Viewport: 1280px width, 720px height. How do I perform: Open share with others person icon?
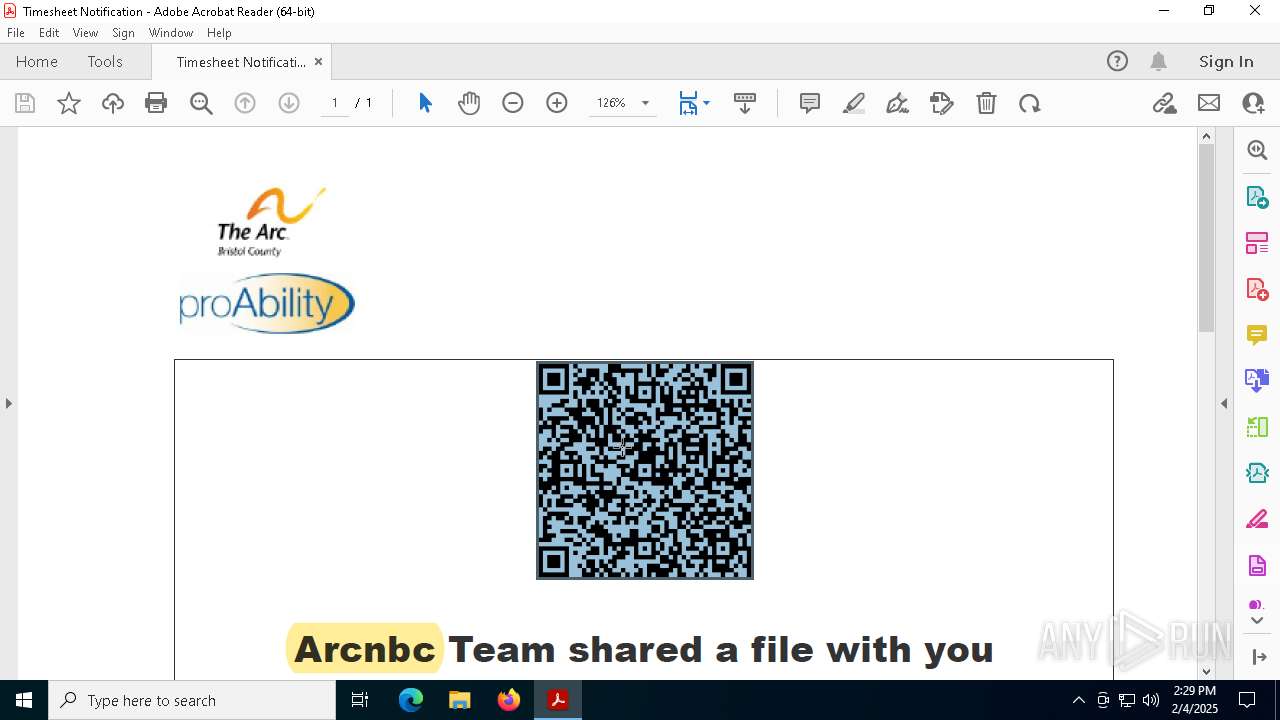pos(1253,103)
